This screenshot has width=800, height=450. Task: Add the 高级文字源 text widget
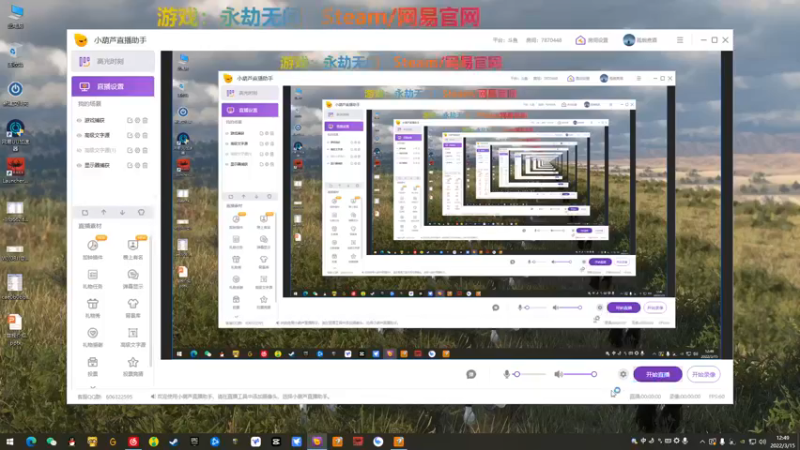click(x=133, y=337)
